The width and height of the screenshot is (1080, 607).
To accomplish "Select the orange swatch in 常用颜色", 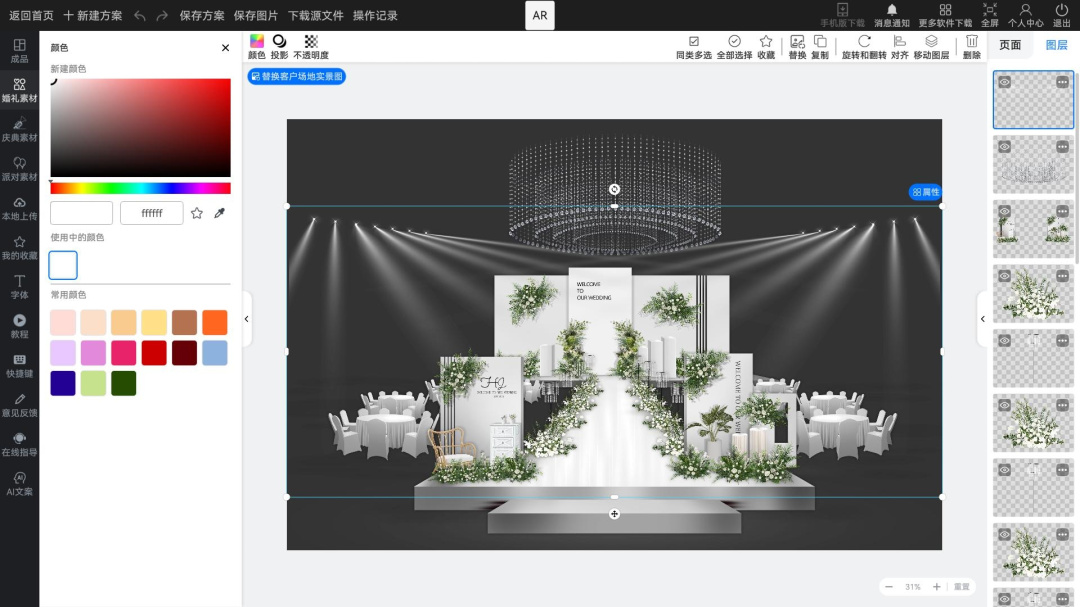I will click(214, 323).
